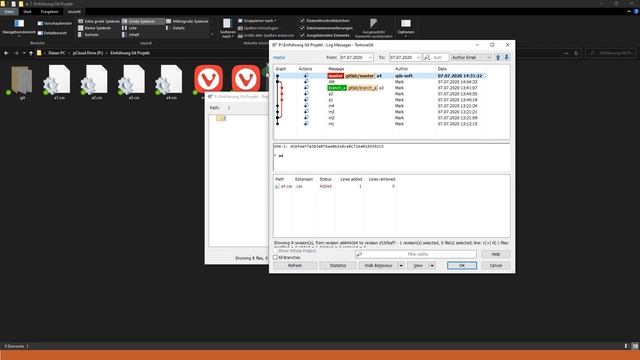Click the Explorer search box

pyautogui.click(x=611, y=53)
